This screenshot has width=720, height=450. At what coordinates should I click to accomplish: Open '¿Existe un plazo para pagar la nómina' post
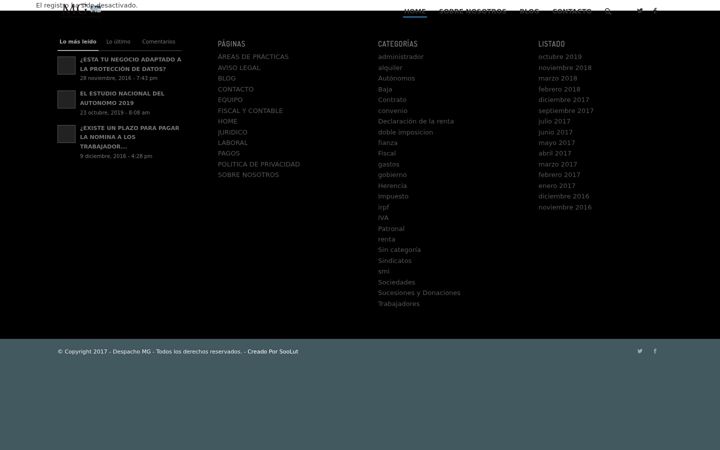(x=129, y=137)
